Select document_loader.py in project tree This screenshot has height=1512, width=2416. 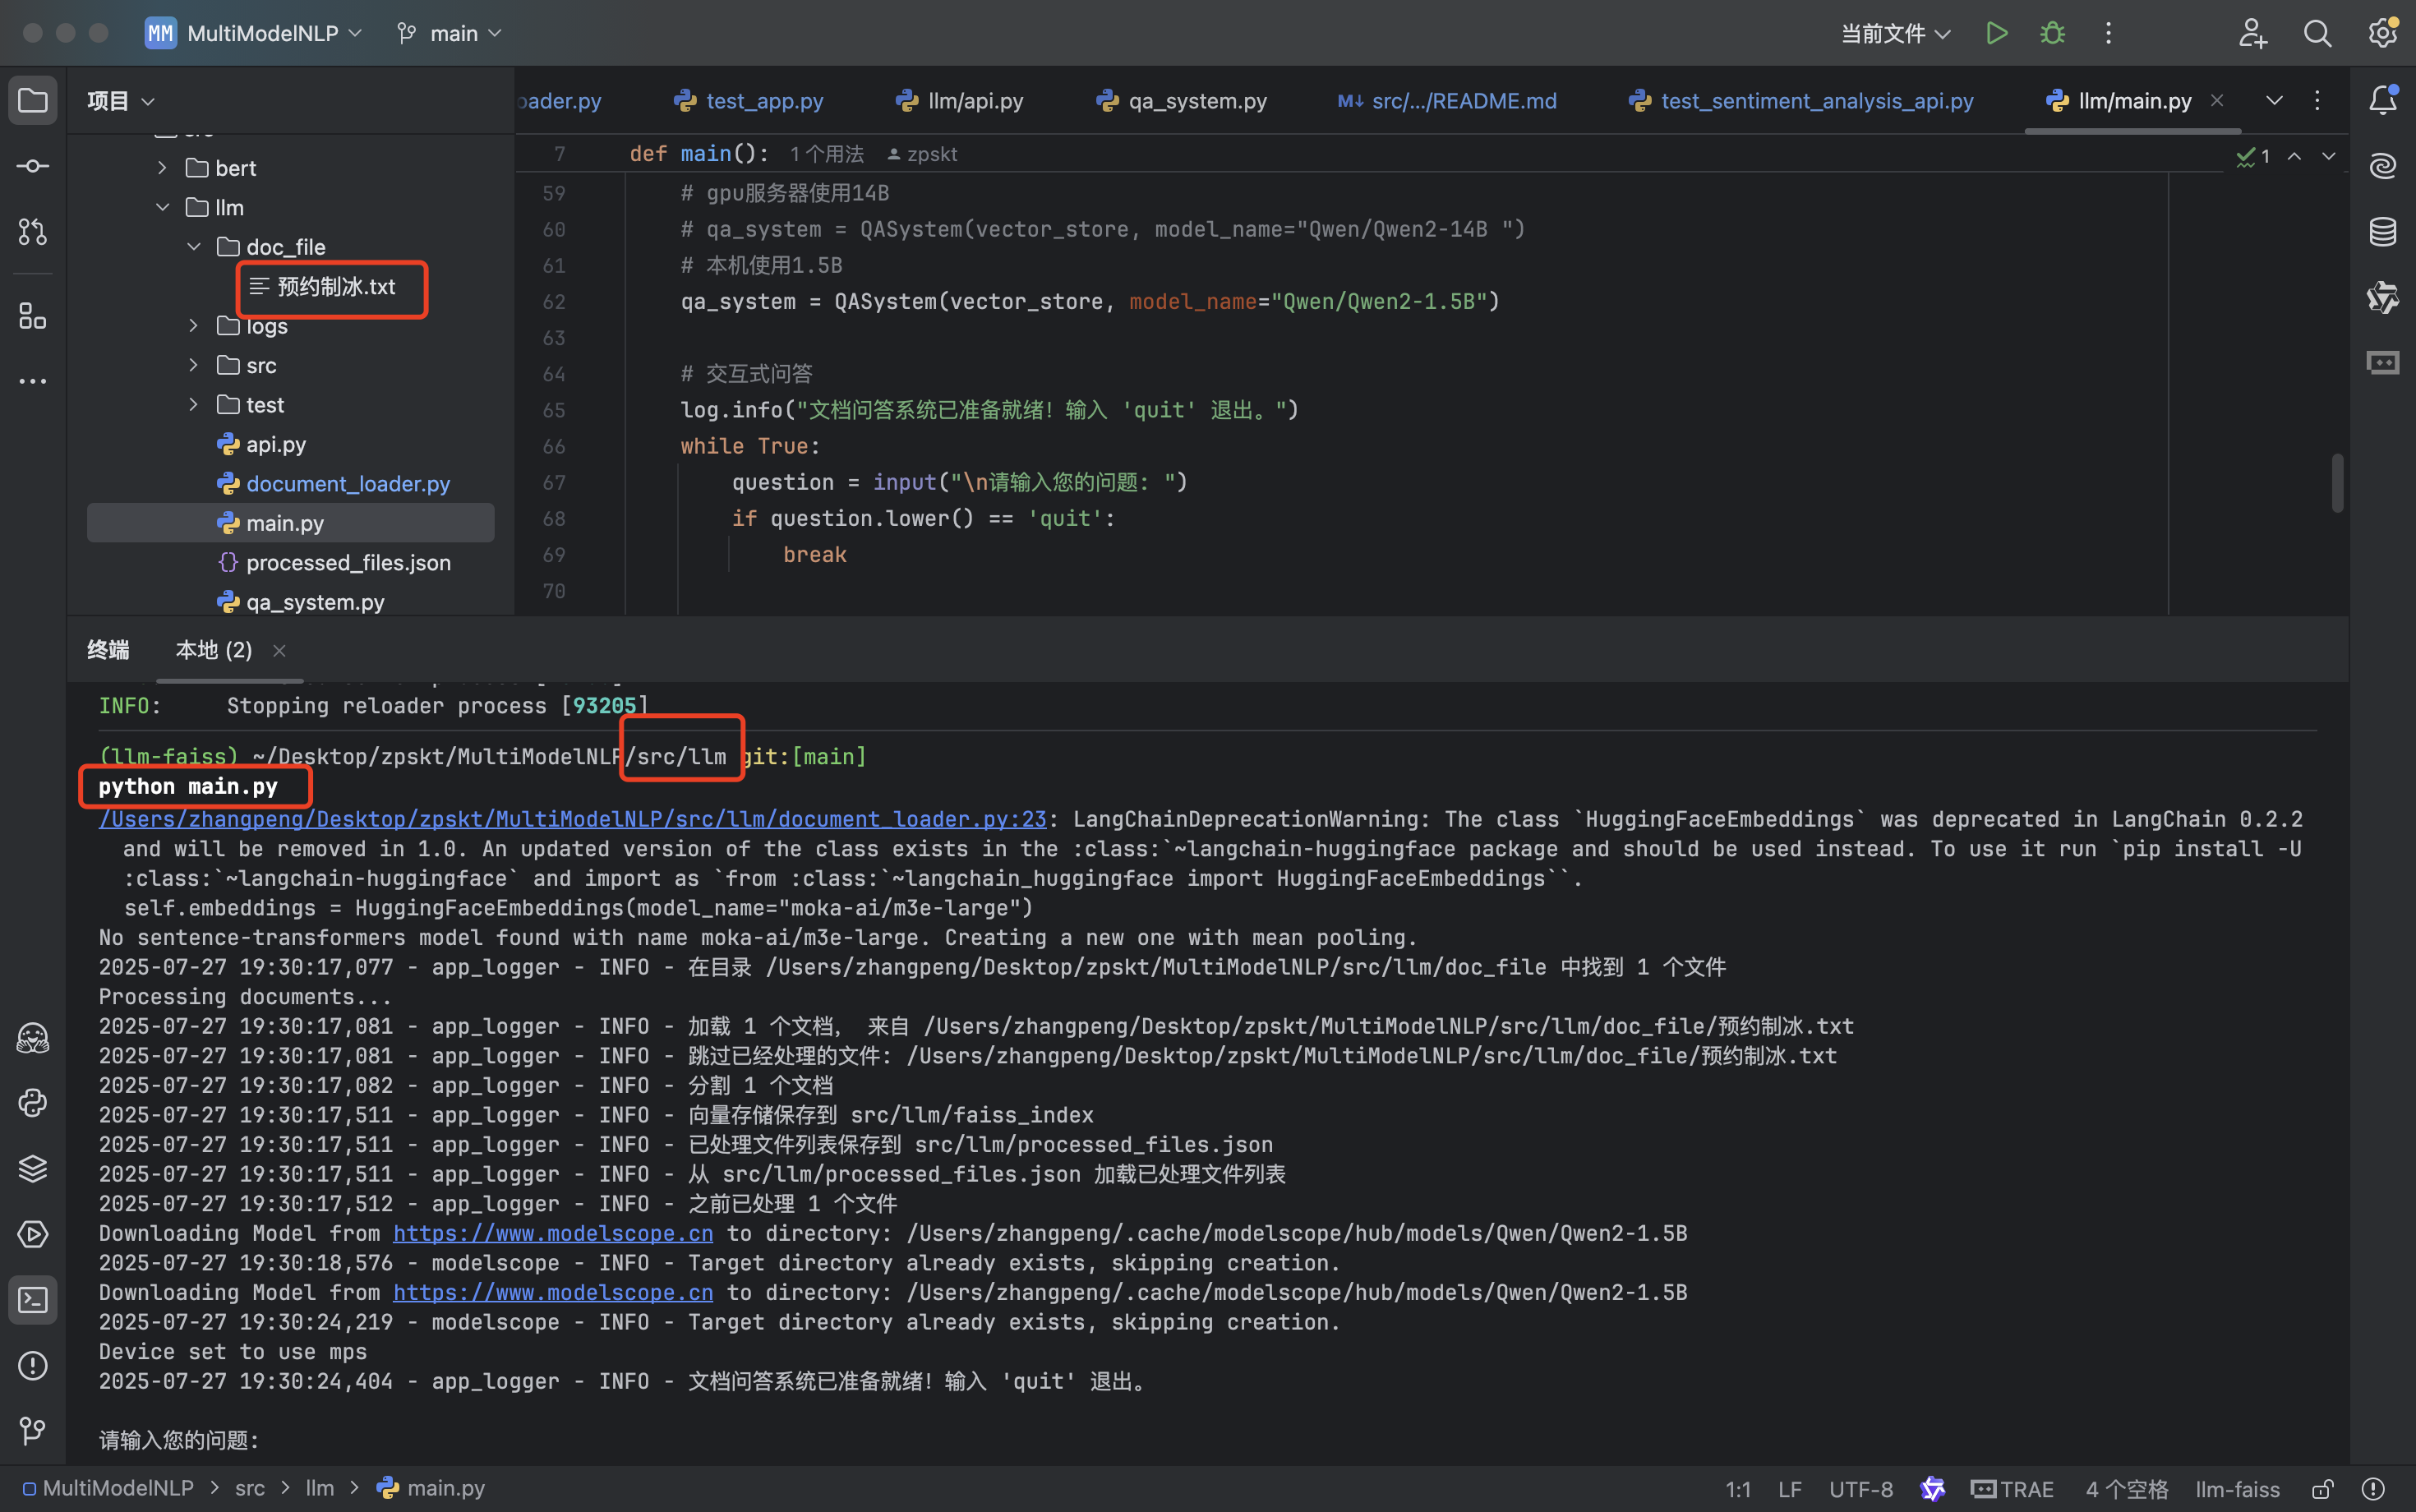point(334,484)
